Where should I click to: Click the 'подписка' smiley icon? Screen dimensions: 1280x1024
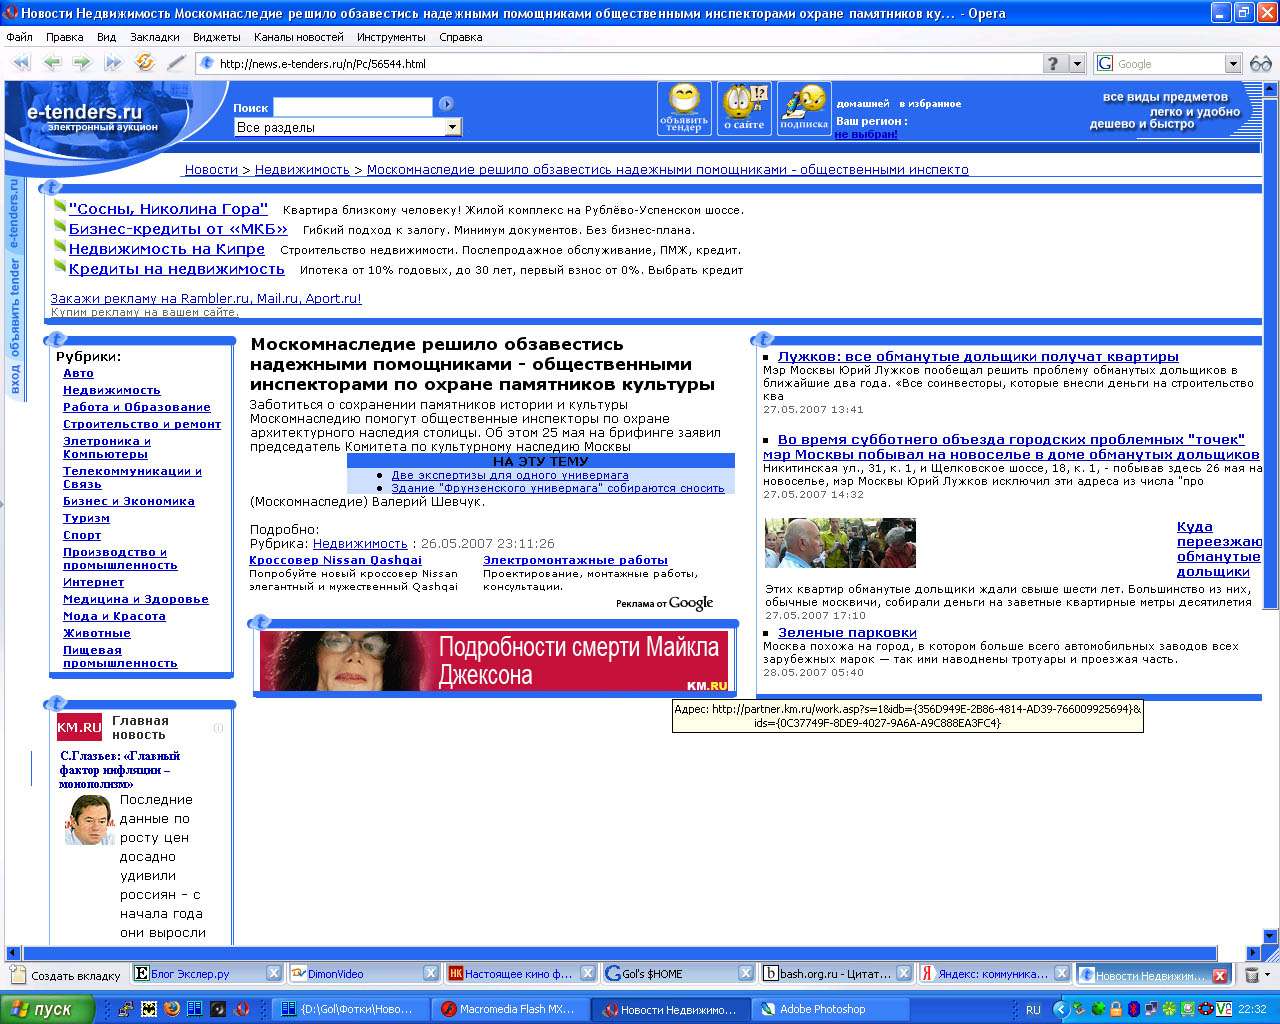(x=804, y=108)
